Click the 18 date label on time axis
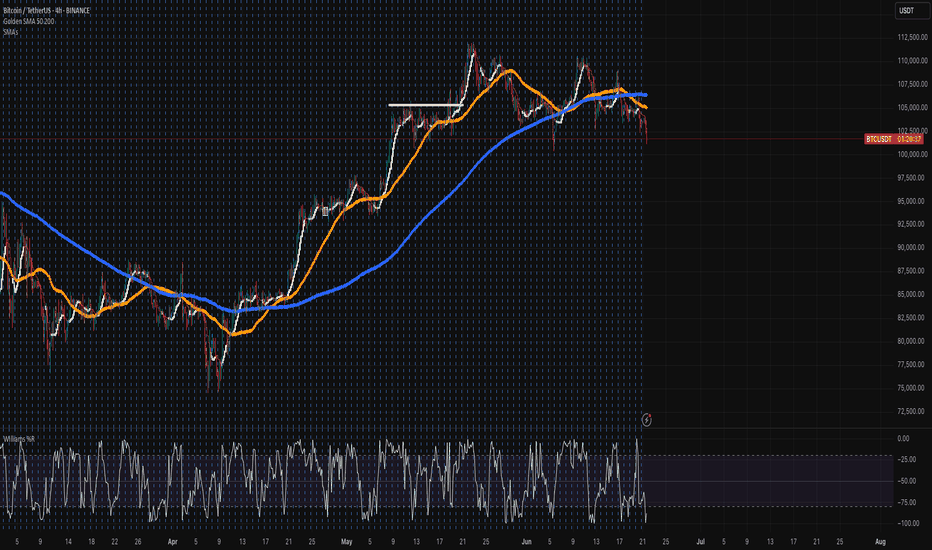The image size is (932, 550). (x=92, y=542)
